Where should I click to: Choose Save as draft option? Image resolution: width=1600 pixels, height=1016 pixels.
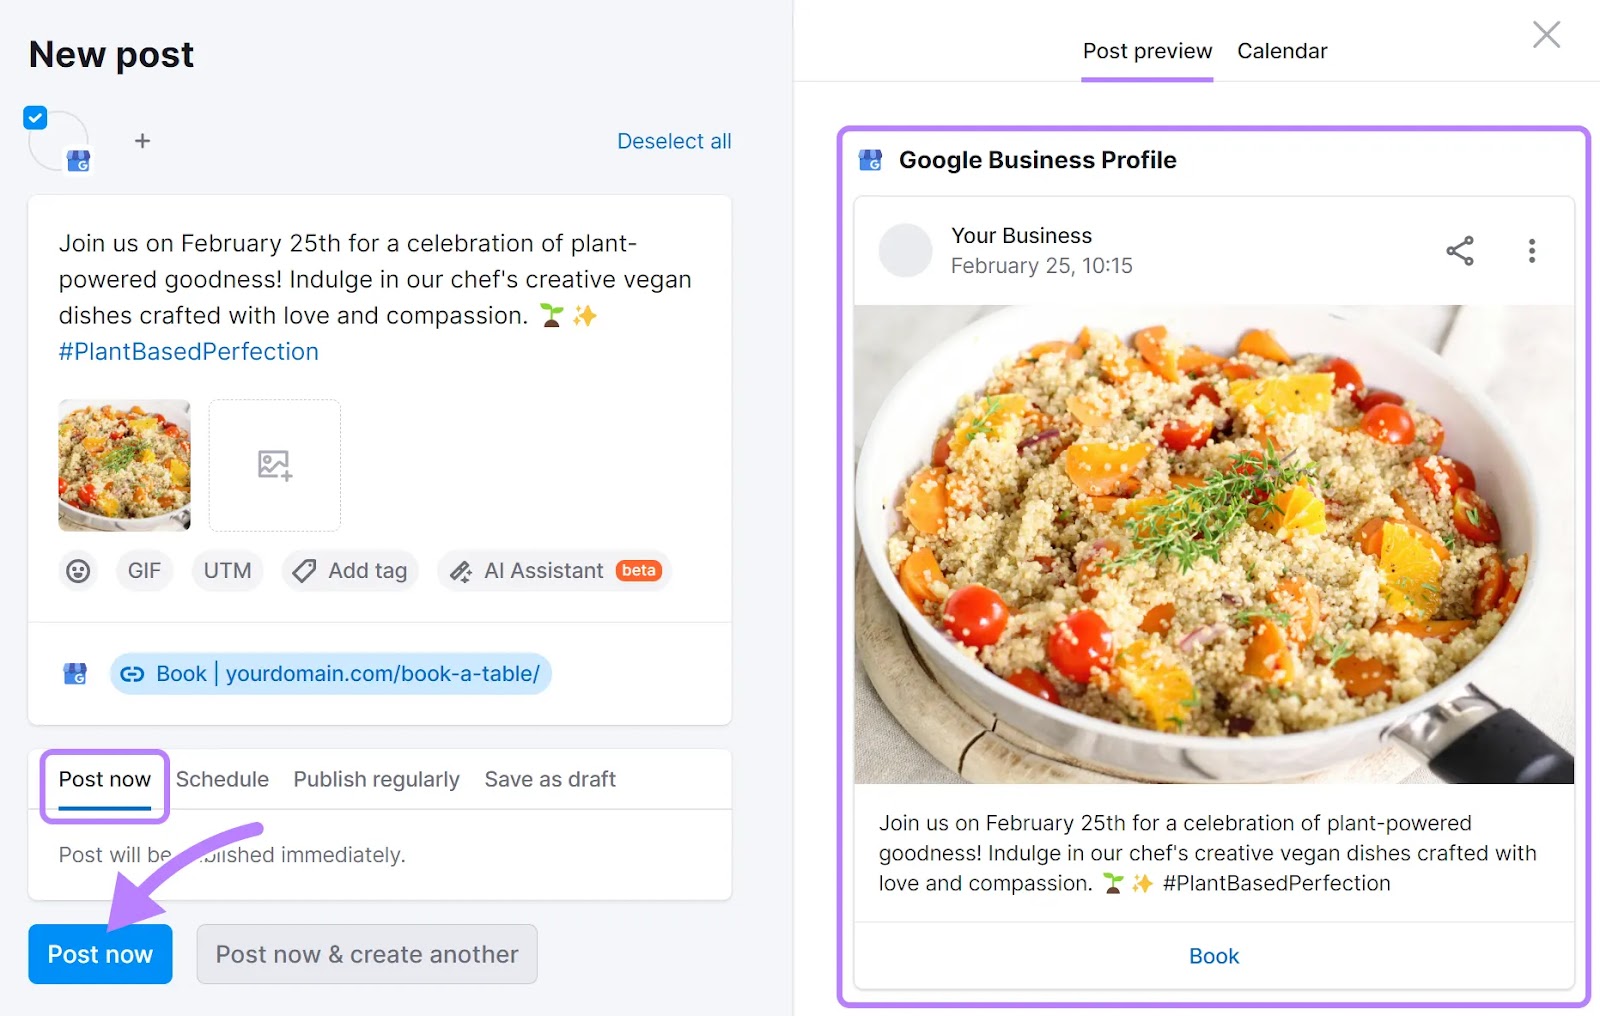pyautogui.click(x=549, y=779)
